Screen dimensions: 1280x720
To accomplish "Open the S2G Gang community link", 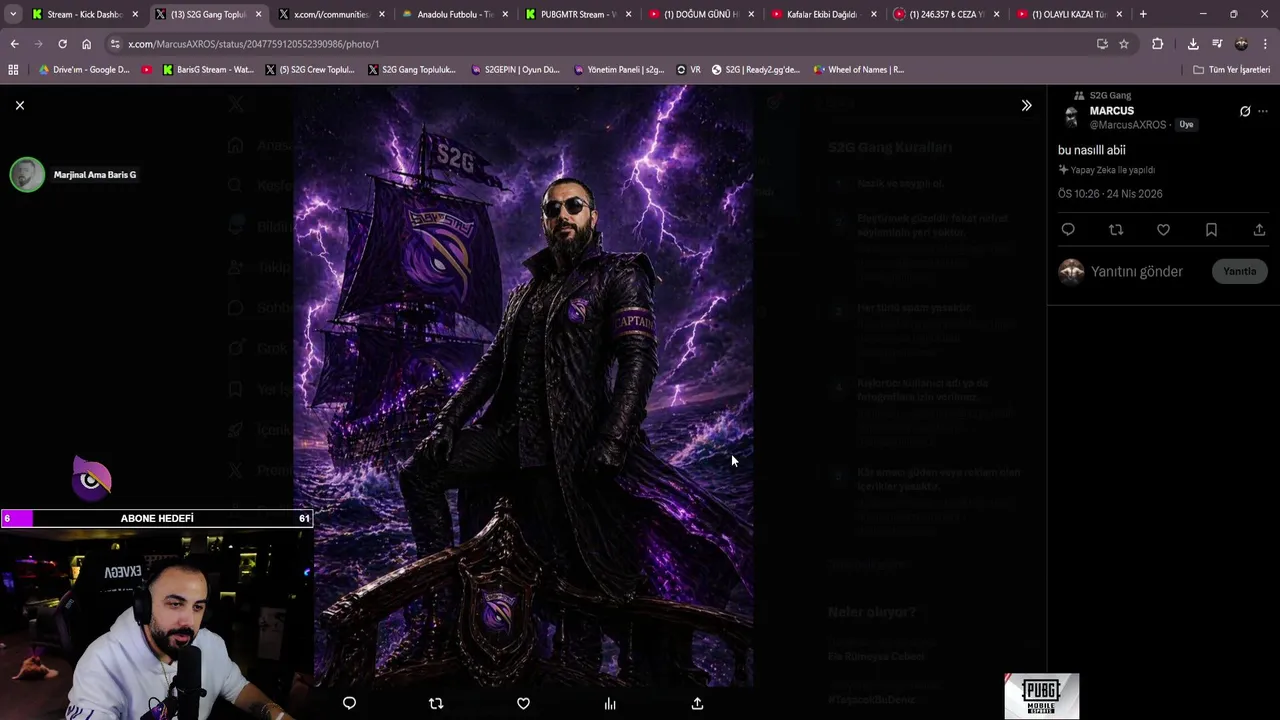I will (x=1110, y=96).
